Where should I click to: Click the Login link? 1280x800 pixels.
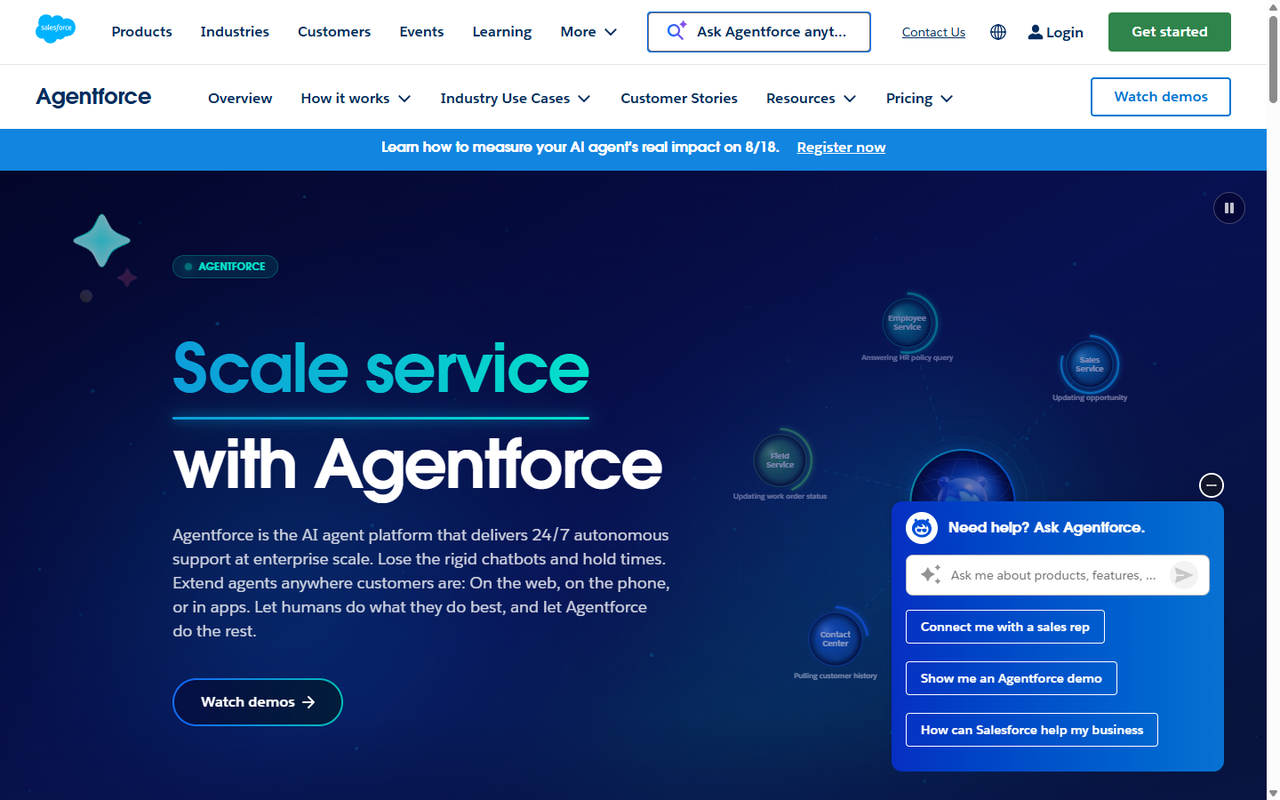[x=1056, y=32]
